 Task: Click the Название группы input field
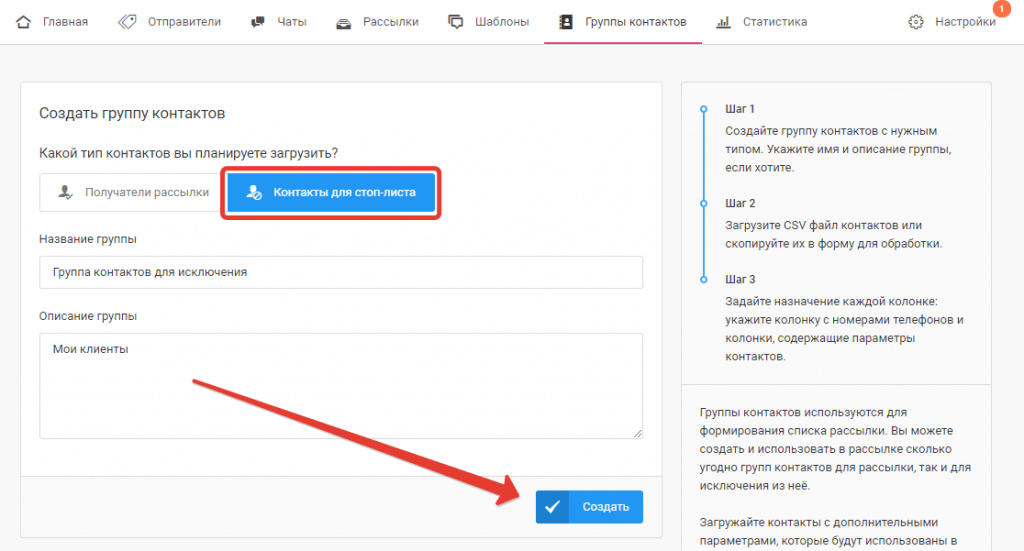(341, 272)
